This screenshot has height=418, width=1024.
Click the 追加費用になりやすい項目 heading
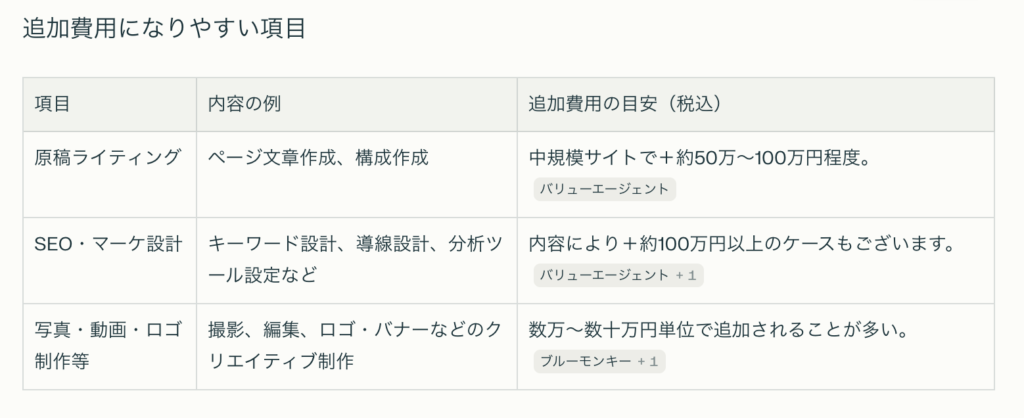(x=163, y=29)
